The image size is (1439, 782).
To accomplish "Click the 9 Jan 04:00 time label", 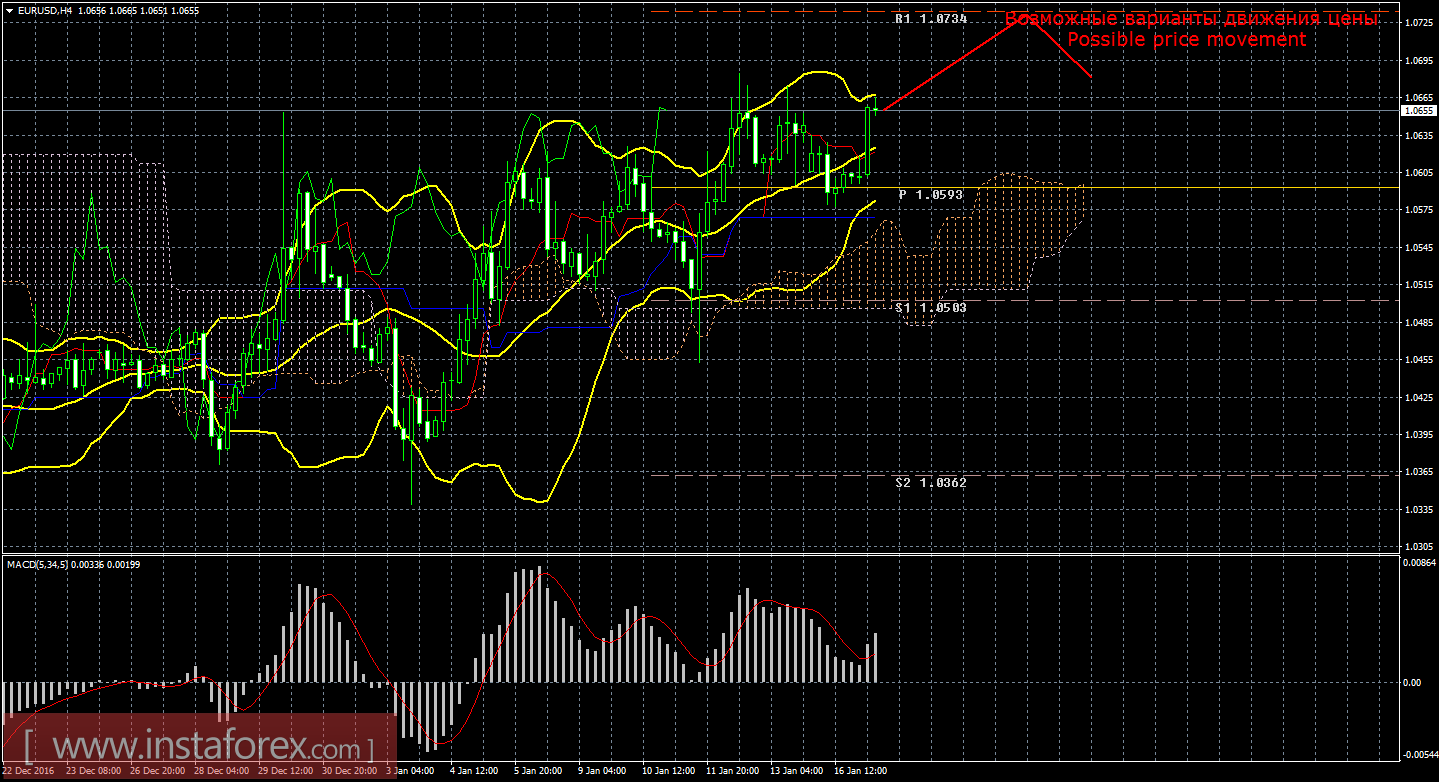I will 604,771.
